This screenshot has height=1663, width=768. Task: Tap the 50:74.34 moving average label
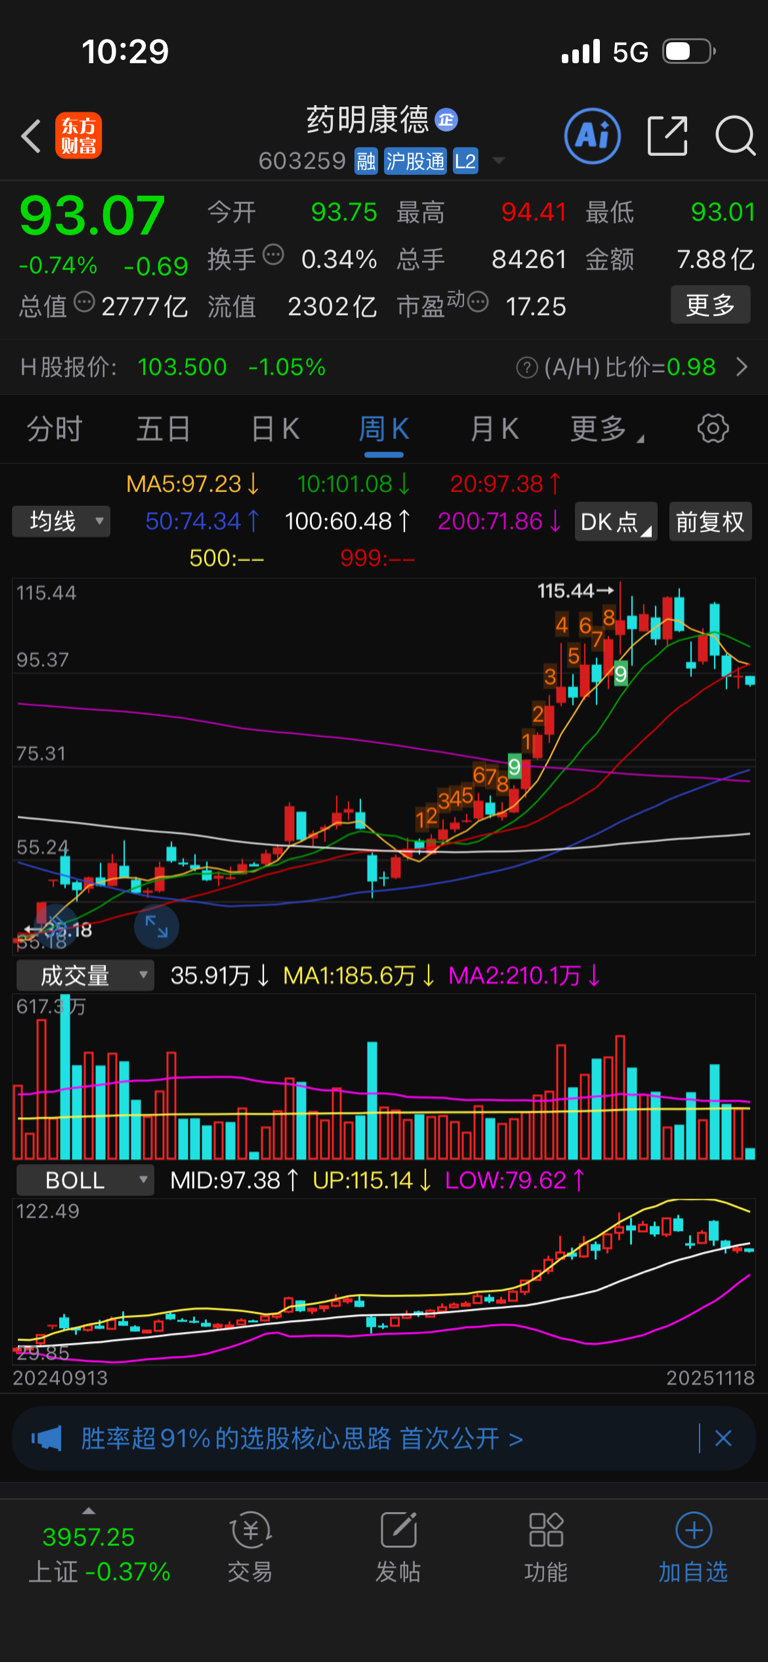pyautogui.click(x=203, y=521)
